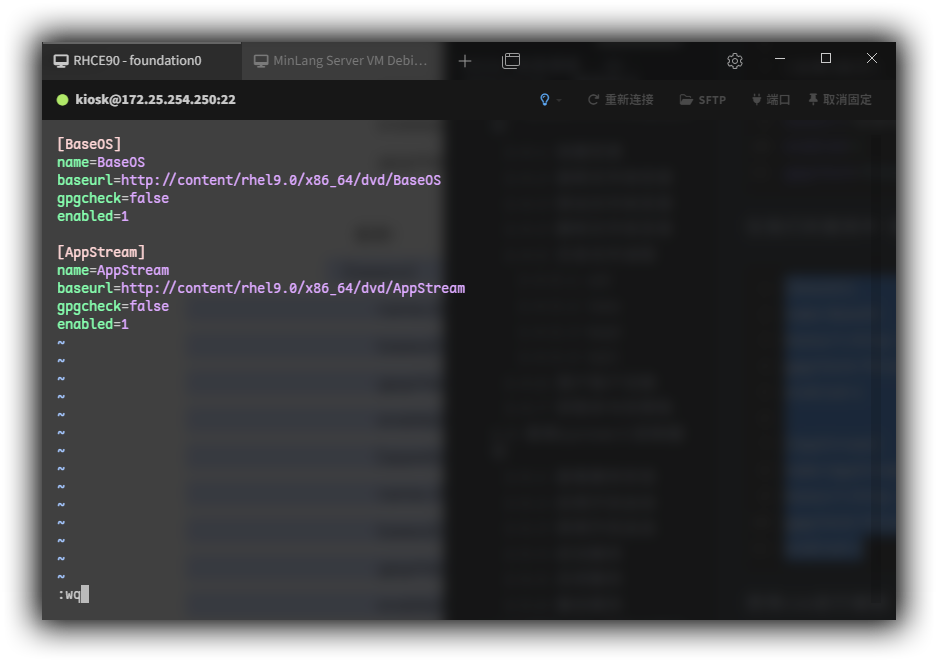Click 取消固定 to unpin the toolbar
The height and width of the screenshot is (662, 938).
(x=840, y=100)
